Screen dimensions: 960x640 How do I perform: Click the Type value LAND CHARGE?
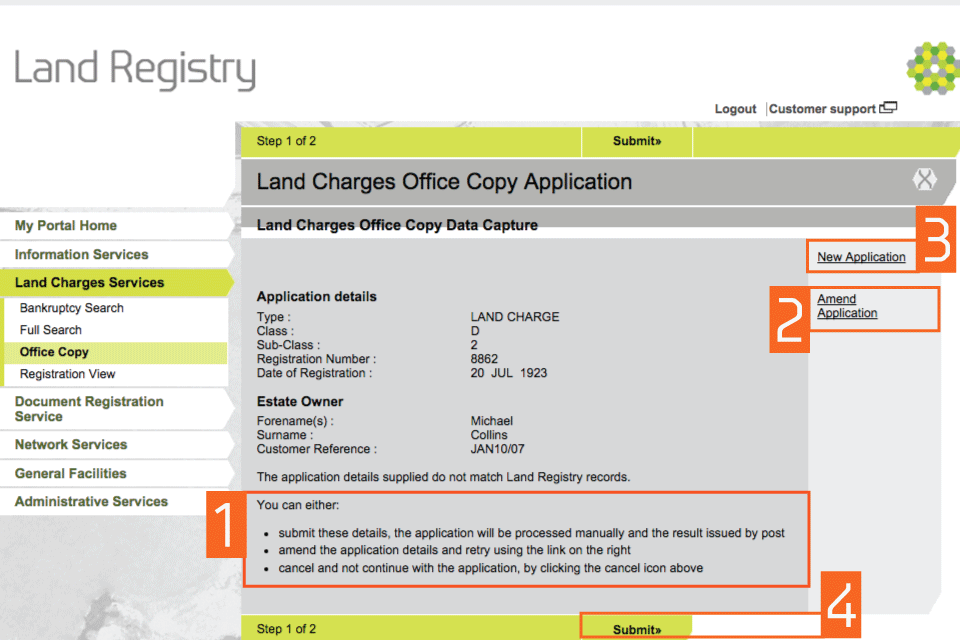point(515,317)
